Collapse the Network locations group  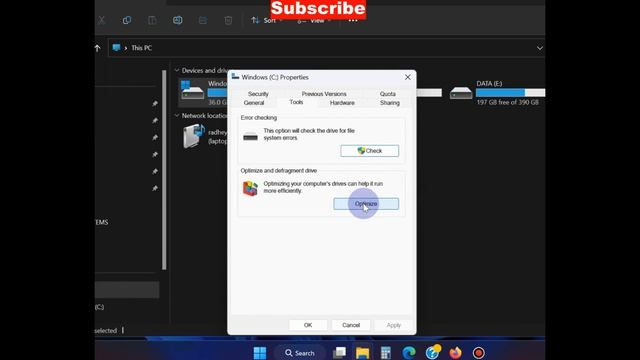point(177,116)
